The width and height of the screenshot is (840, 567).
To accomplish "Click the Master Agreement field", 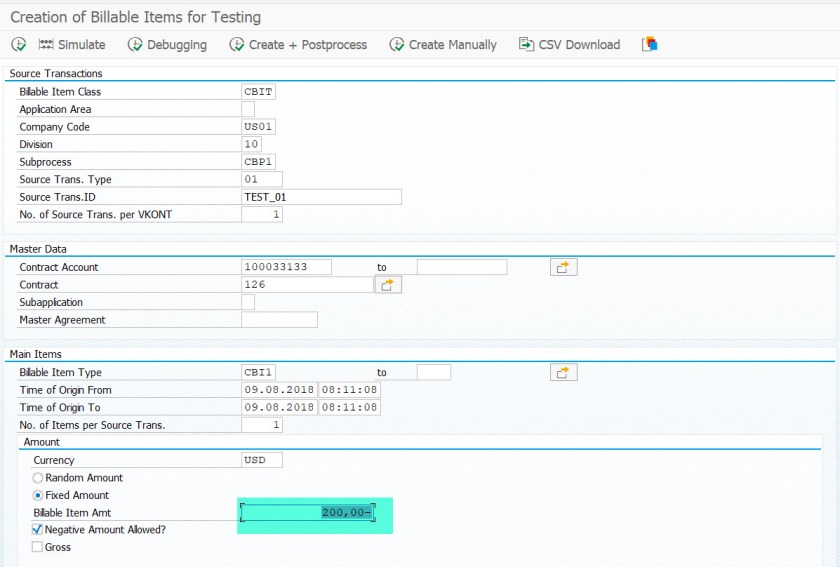I will coord(279,320).
